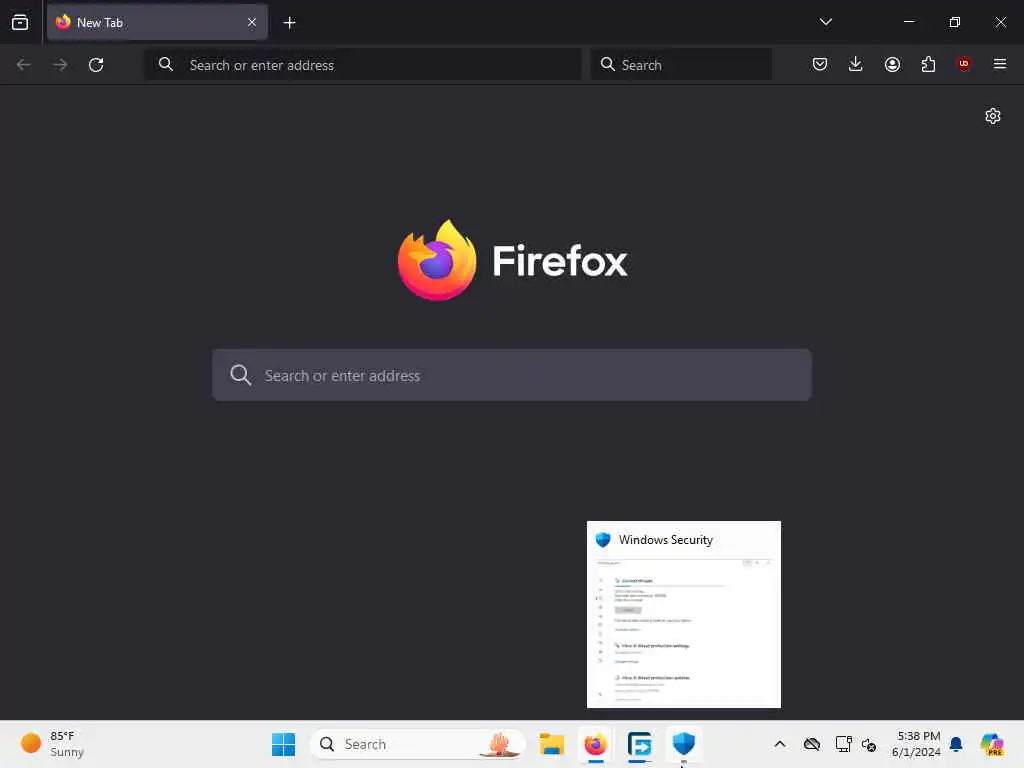1024x768 pixels.
Task: Open the Firefox View tab list icon
Action: (x=20, y=22)
